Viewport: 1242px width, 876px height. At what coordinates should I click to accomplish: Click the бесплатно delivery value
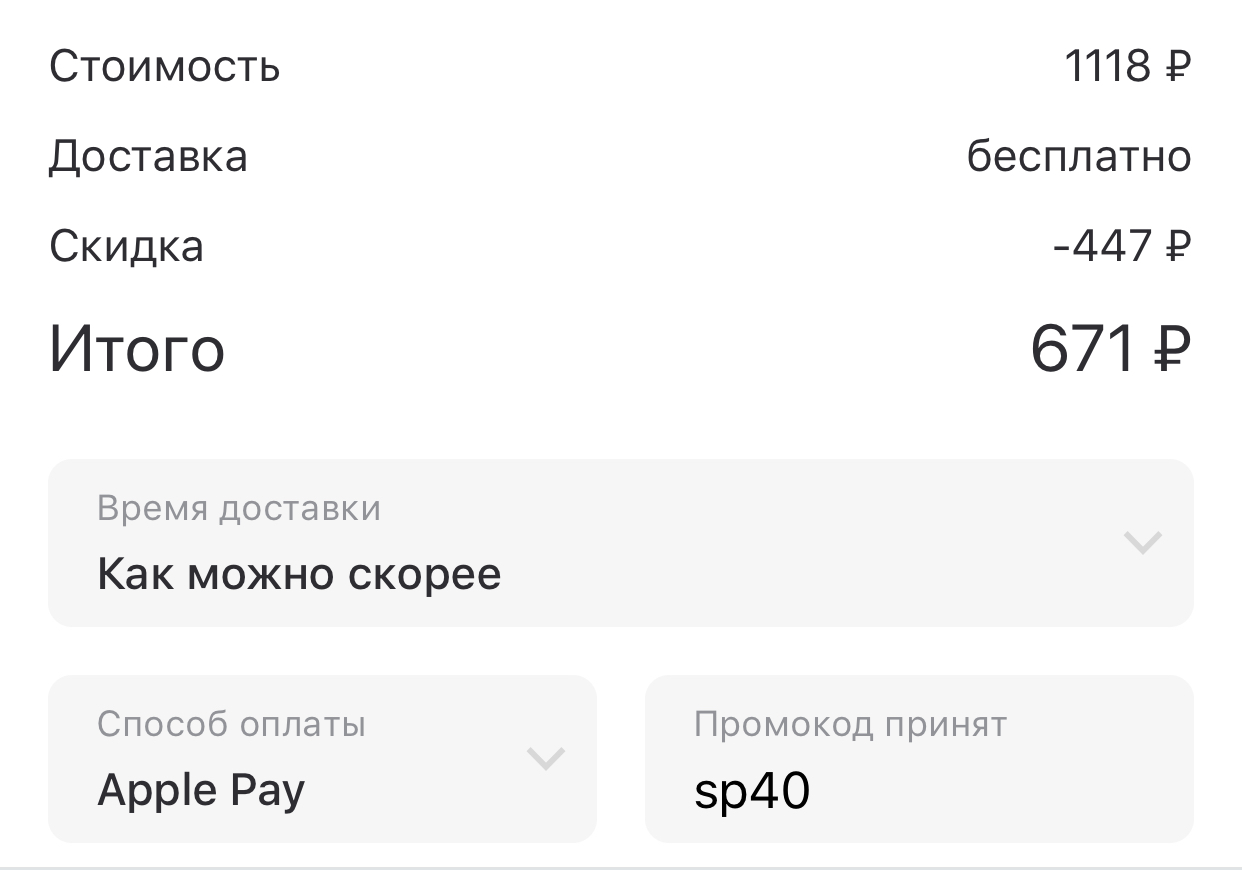point(1079,156)
